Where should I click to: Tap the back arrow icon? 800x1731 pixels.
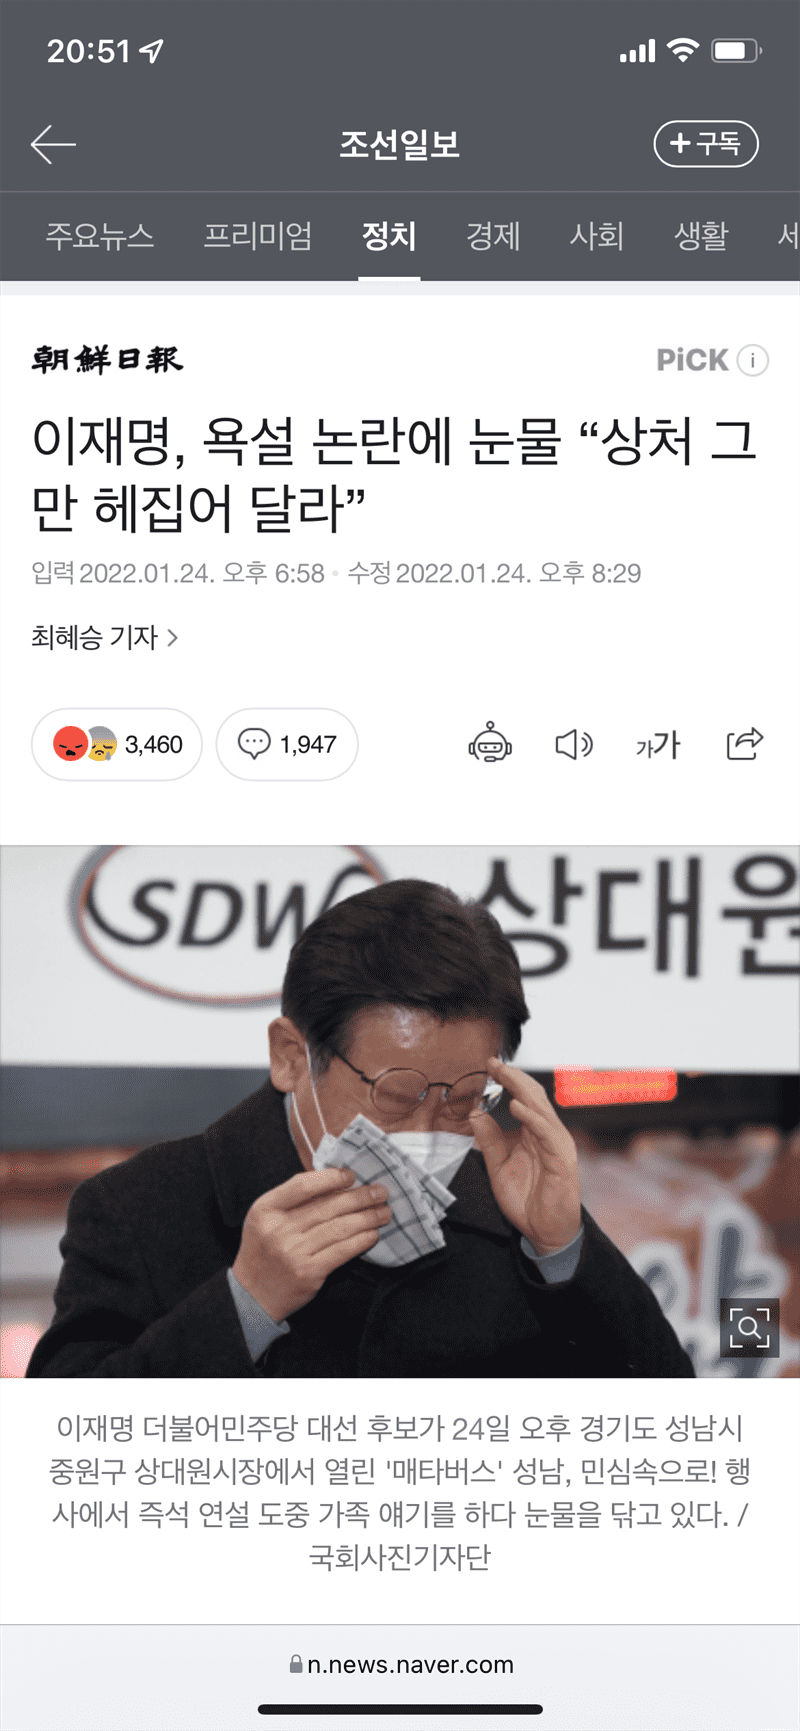click(x=53, y=145)
